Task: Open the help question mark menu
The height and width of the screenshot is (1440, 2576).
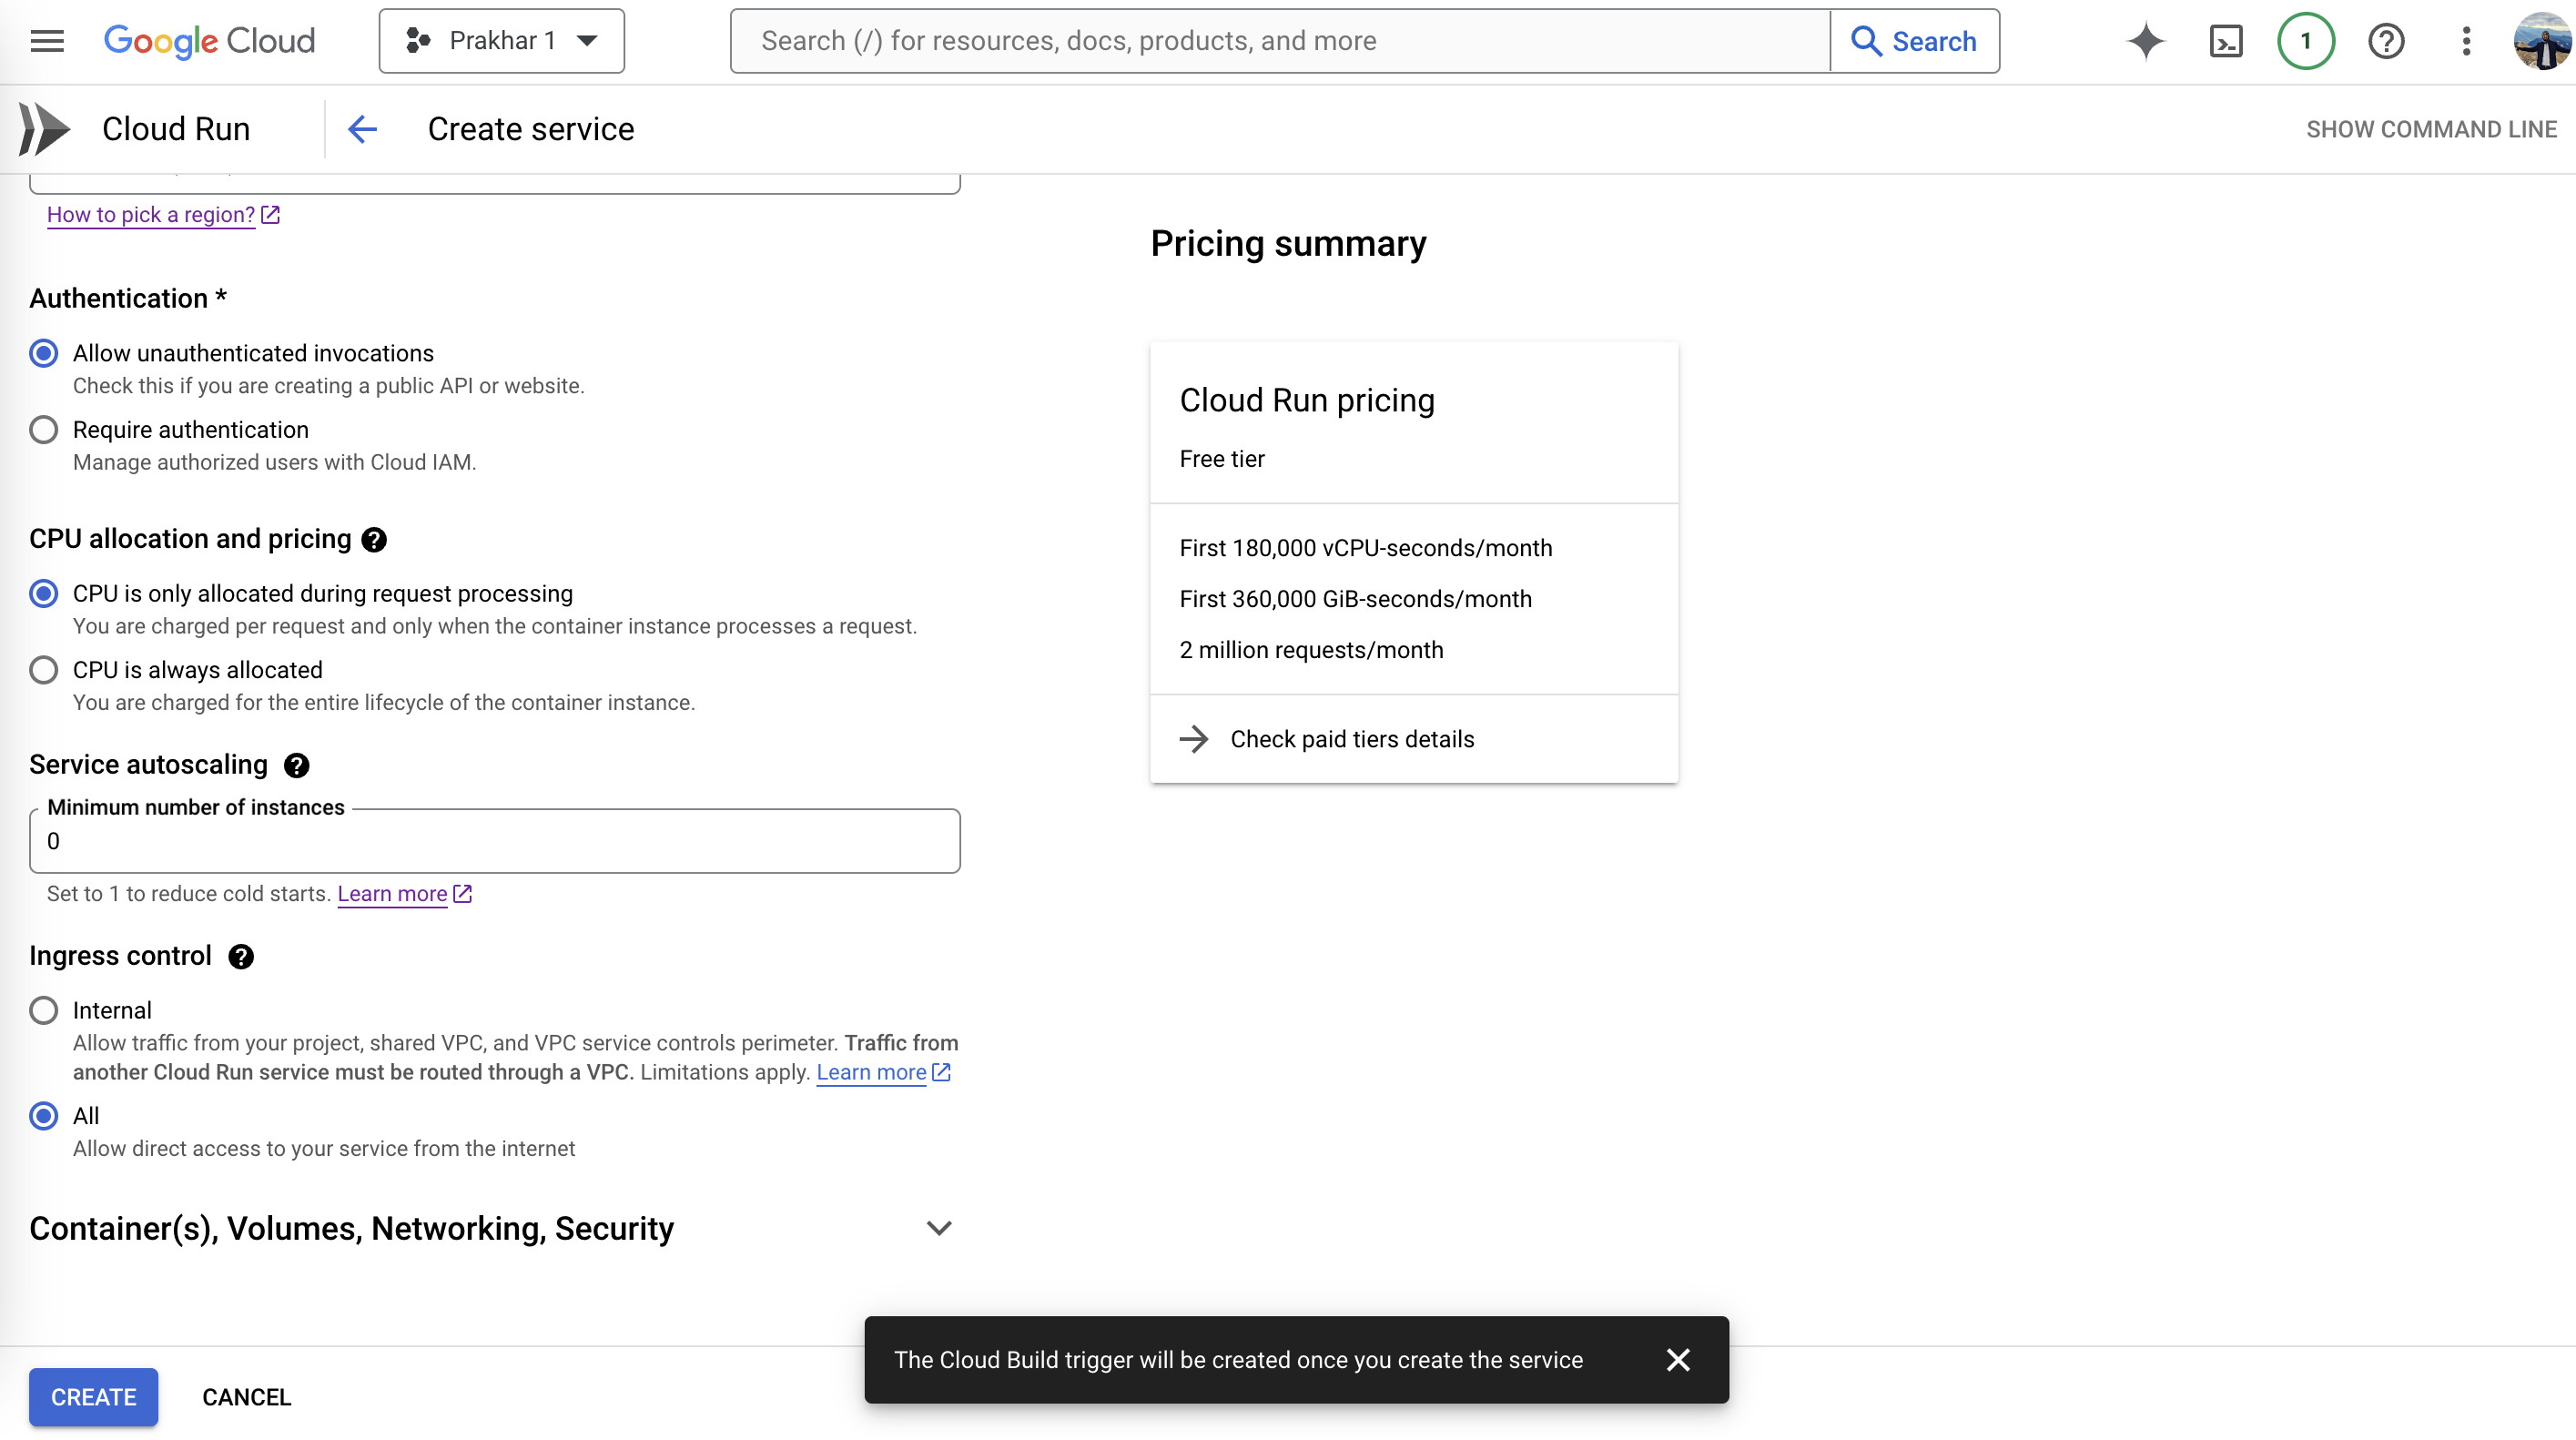Action: point(2386,41)
